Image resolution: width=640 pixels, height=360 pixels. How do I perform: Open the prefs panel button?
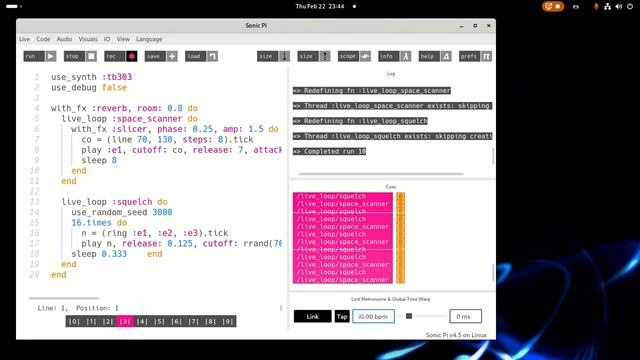pyautogui.click(x=475, y=56)
